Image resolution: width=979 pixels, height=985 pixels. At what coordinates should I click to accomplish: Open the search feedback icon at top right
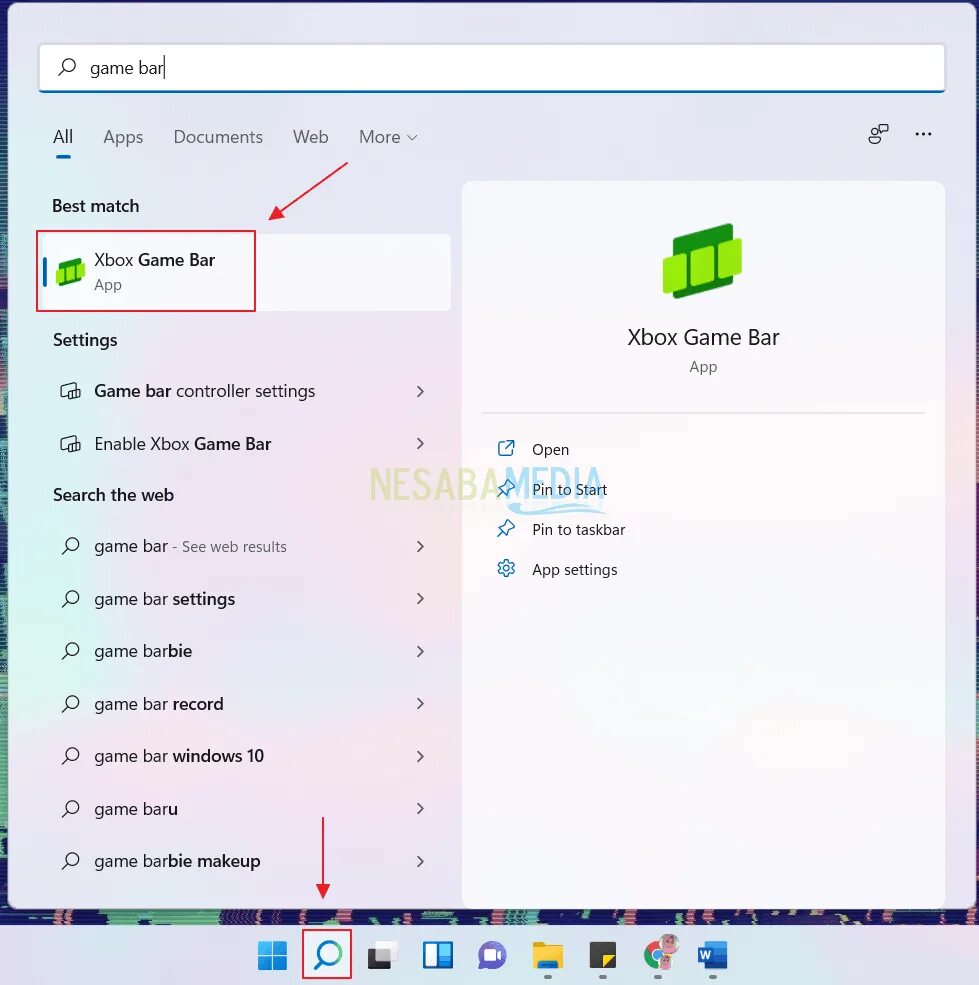[x=878, y=134]
